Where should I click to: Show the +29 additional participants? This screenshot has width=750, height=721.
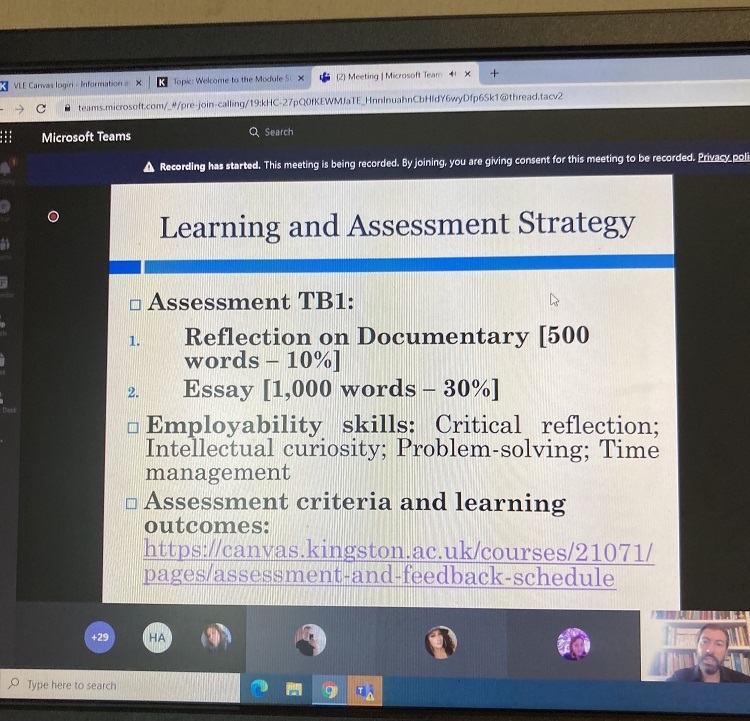pos(99,636)
